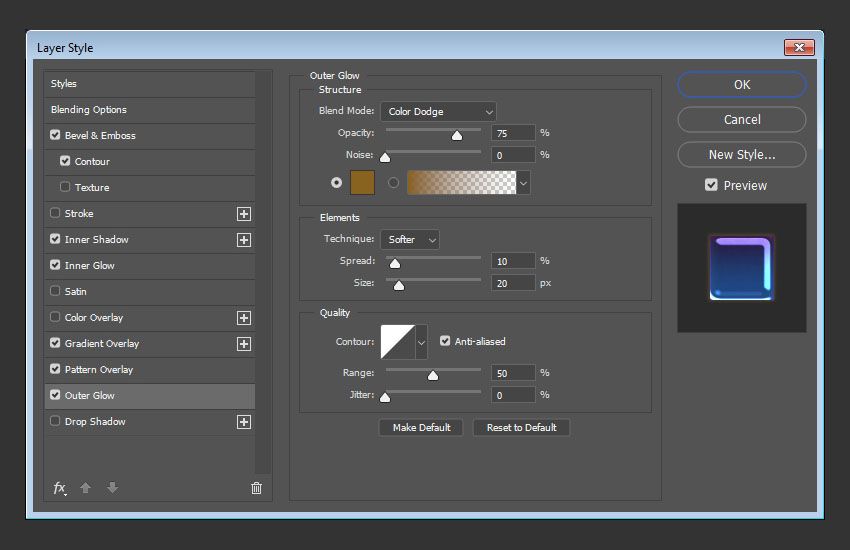Select the solid color glow radio button
The width and height of the screenshot is (850, 550).
(337, 183)
